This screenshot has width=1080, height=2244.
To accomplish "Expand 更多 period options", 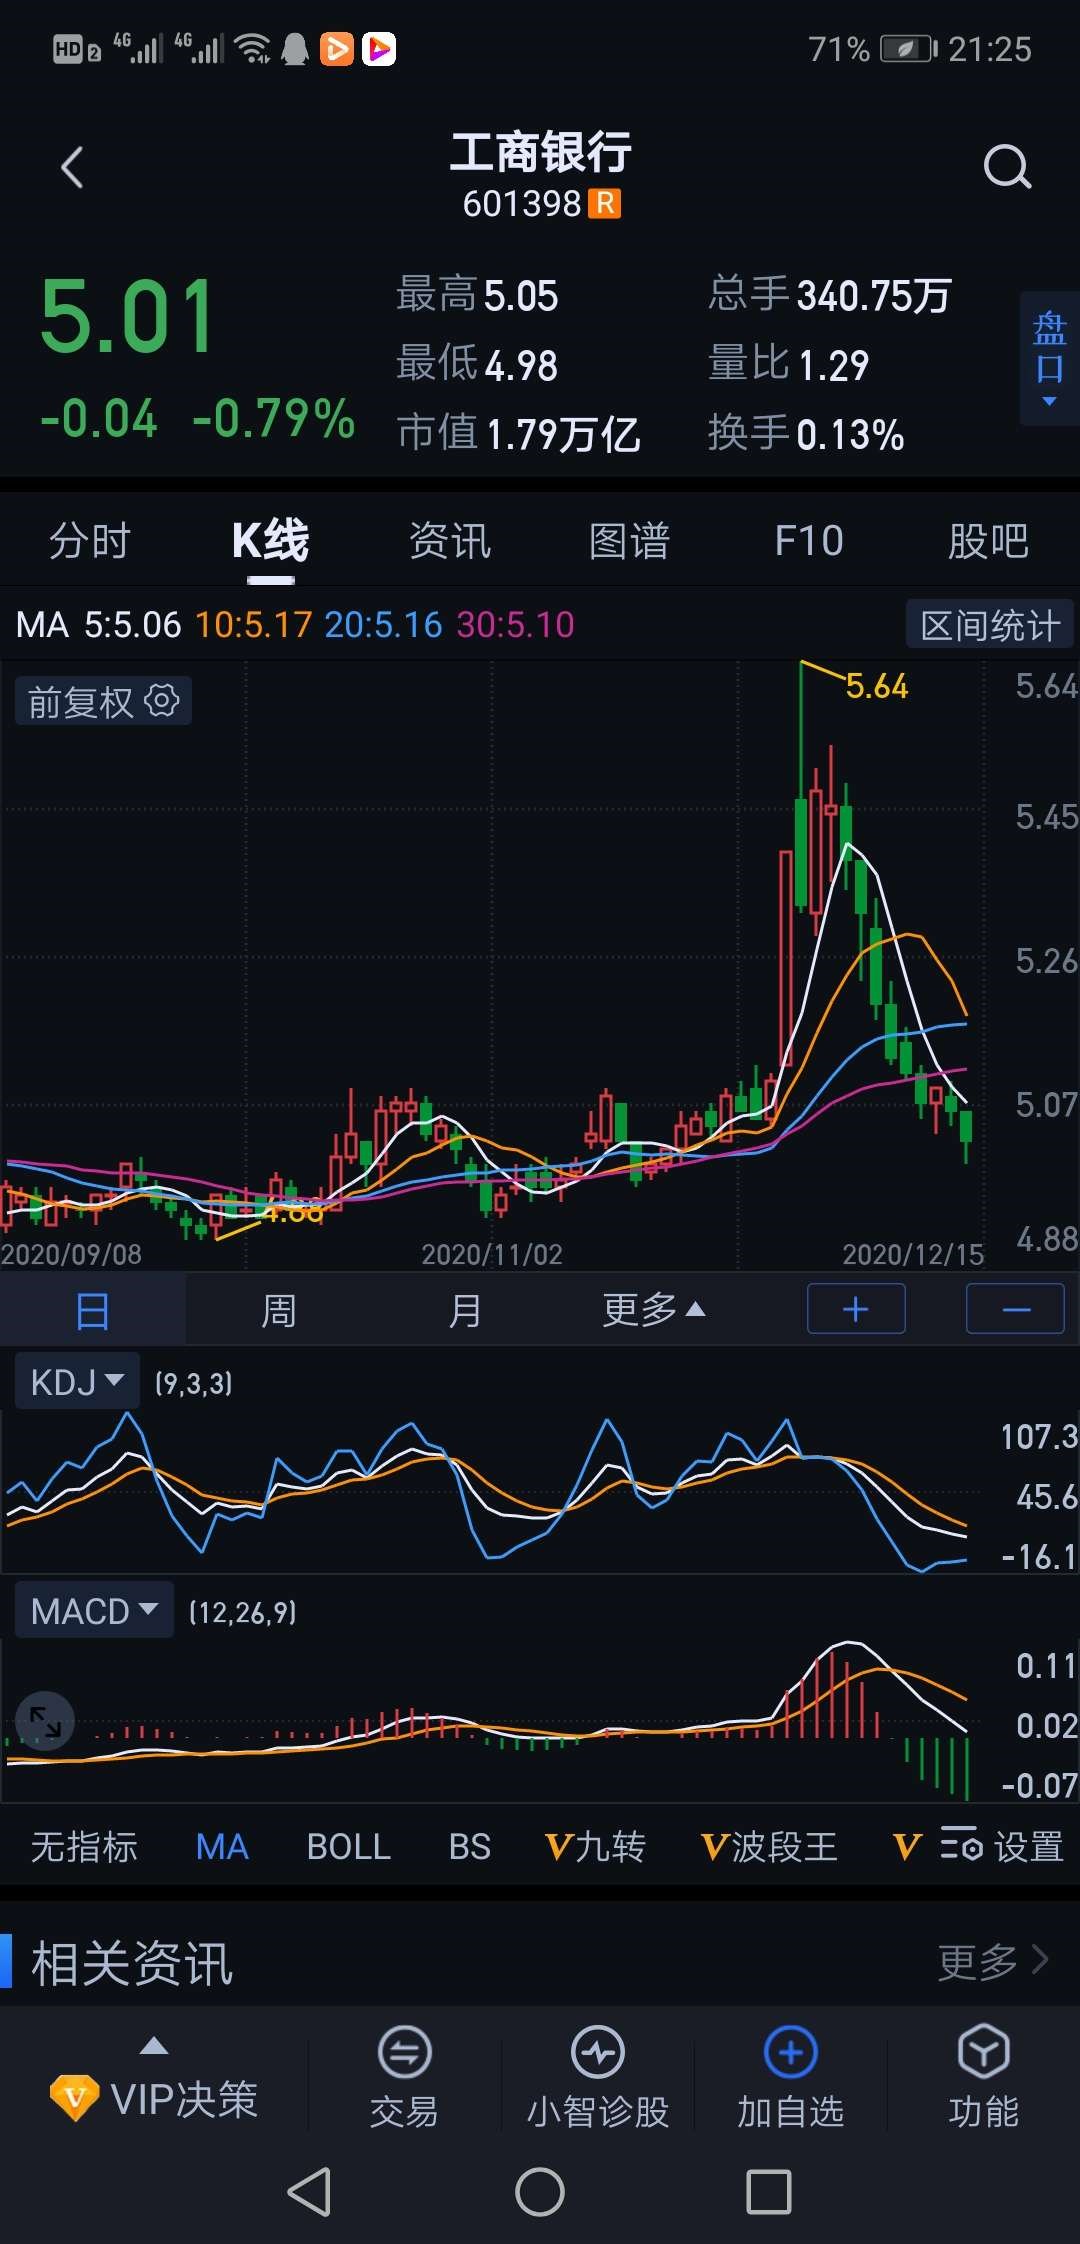I will coord(654,1309).
